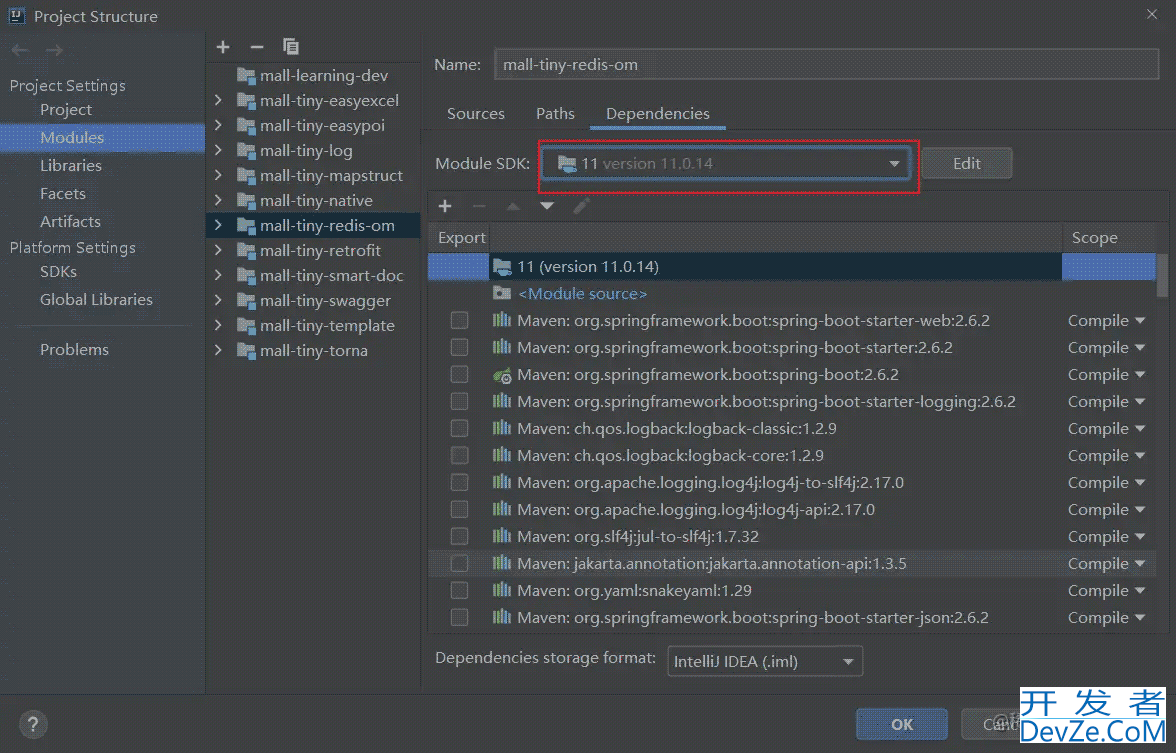This screenshot has width=1176, height=753.
Task: Check Export for logback-core:1.2.9
Action: pos(459,455)
